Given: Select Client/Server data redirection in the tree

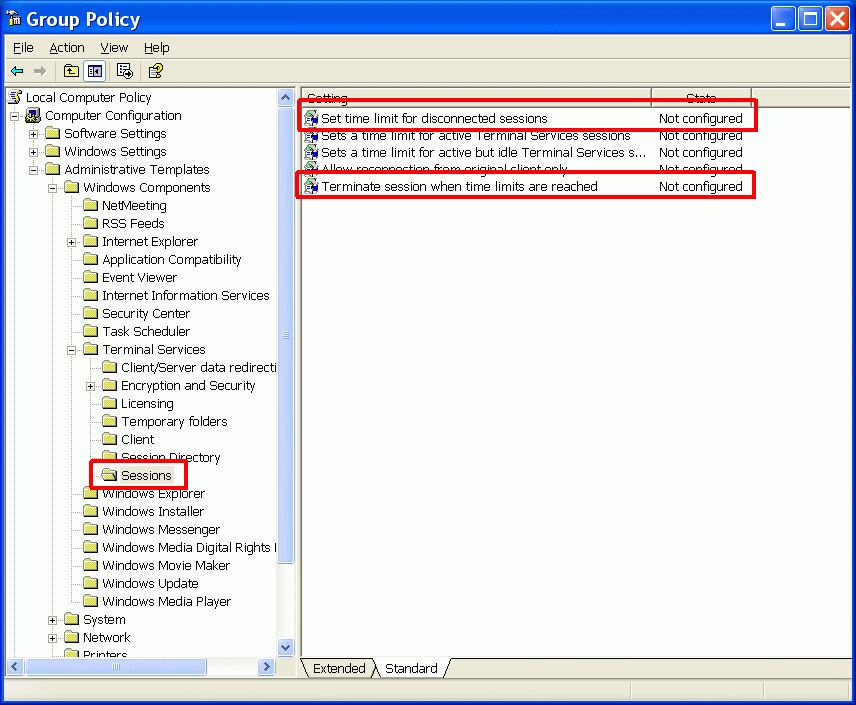Looking at the screenshot, I should (199, 368).
